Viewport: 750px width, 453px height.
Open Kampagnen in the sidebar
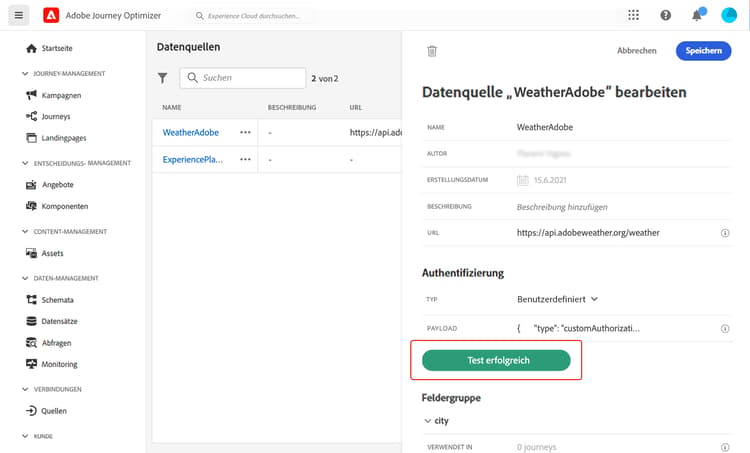click(x=54, y=95)
